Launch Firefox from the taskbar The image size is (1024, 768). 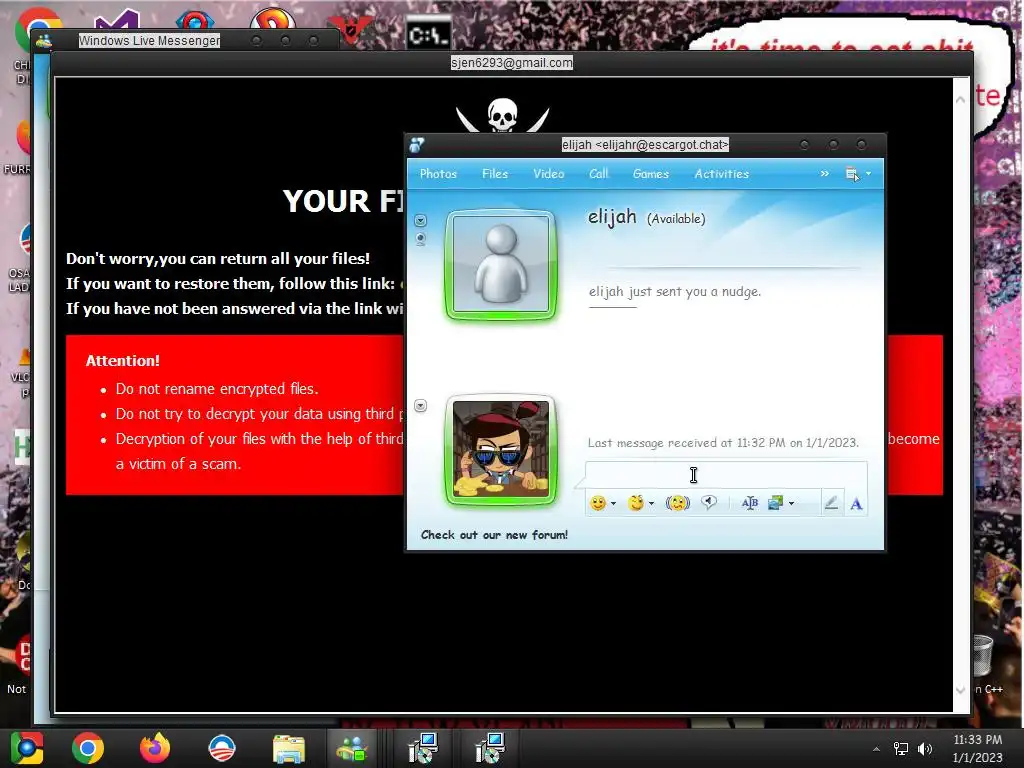(x=155, y=748)
